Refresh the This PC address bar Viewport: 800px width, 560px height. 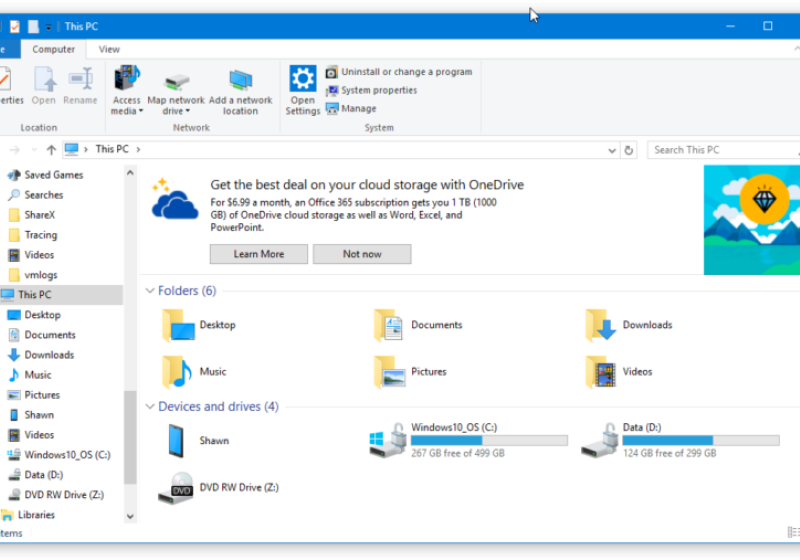628,150
